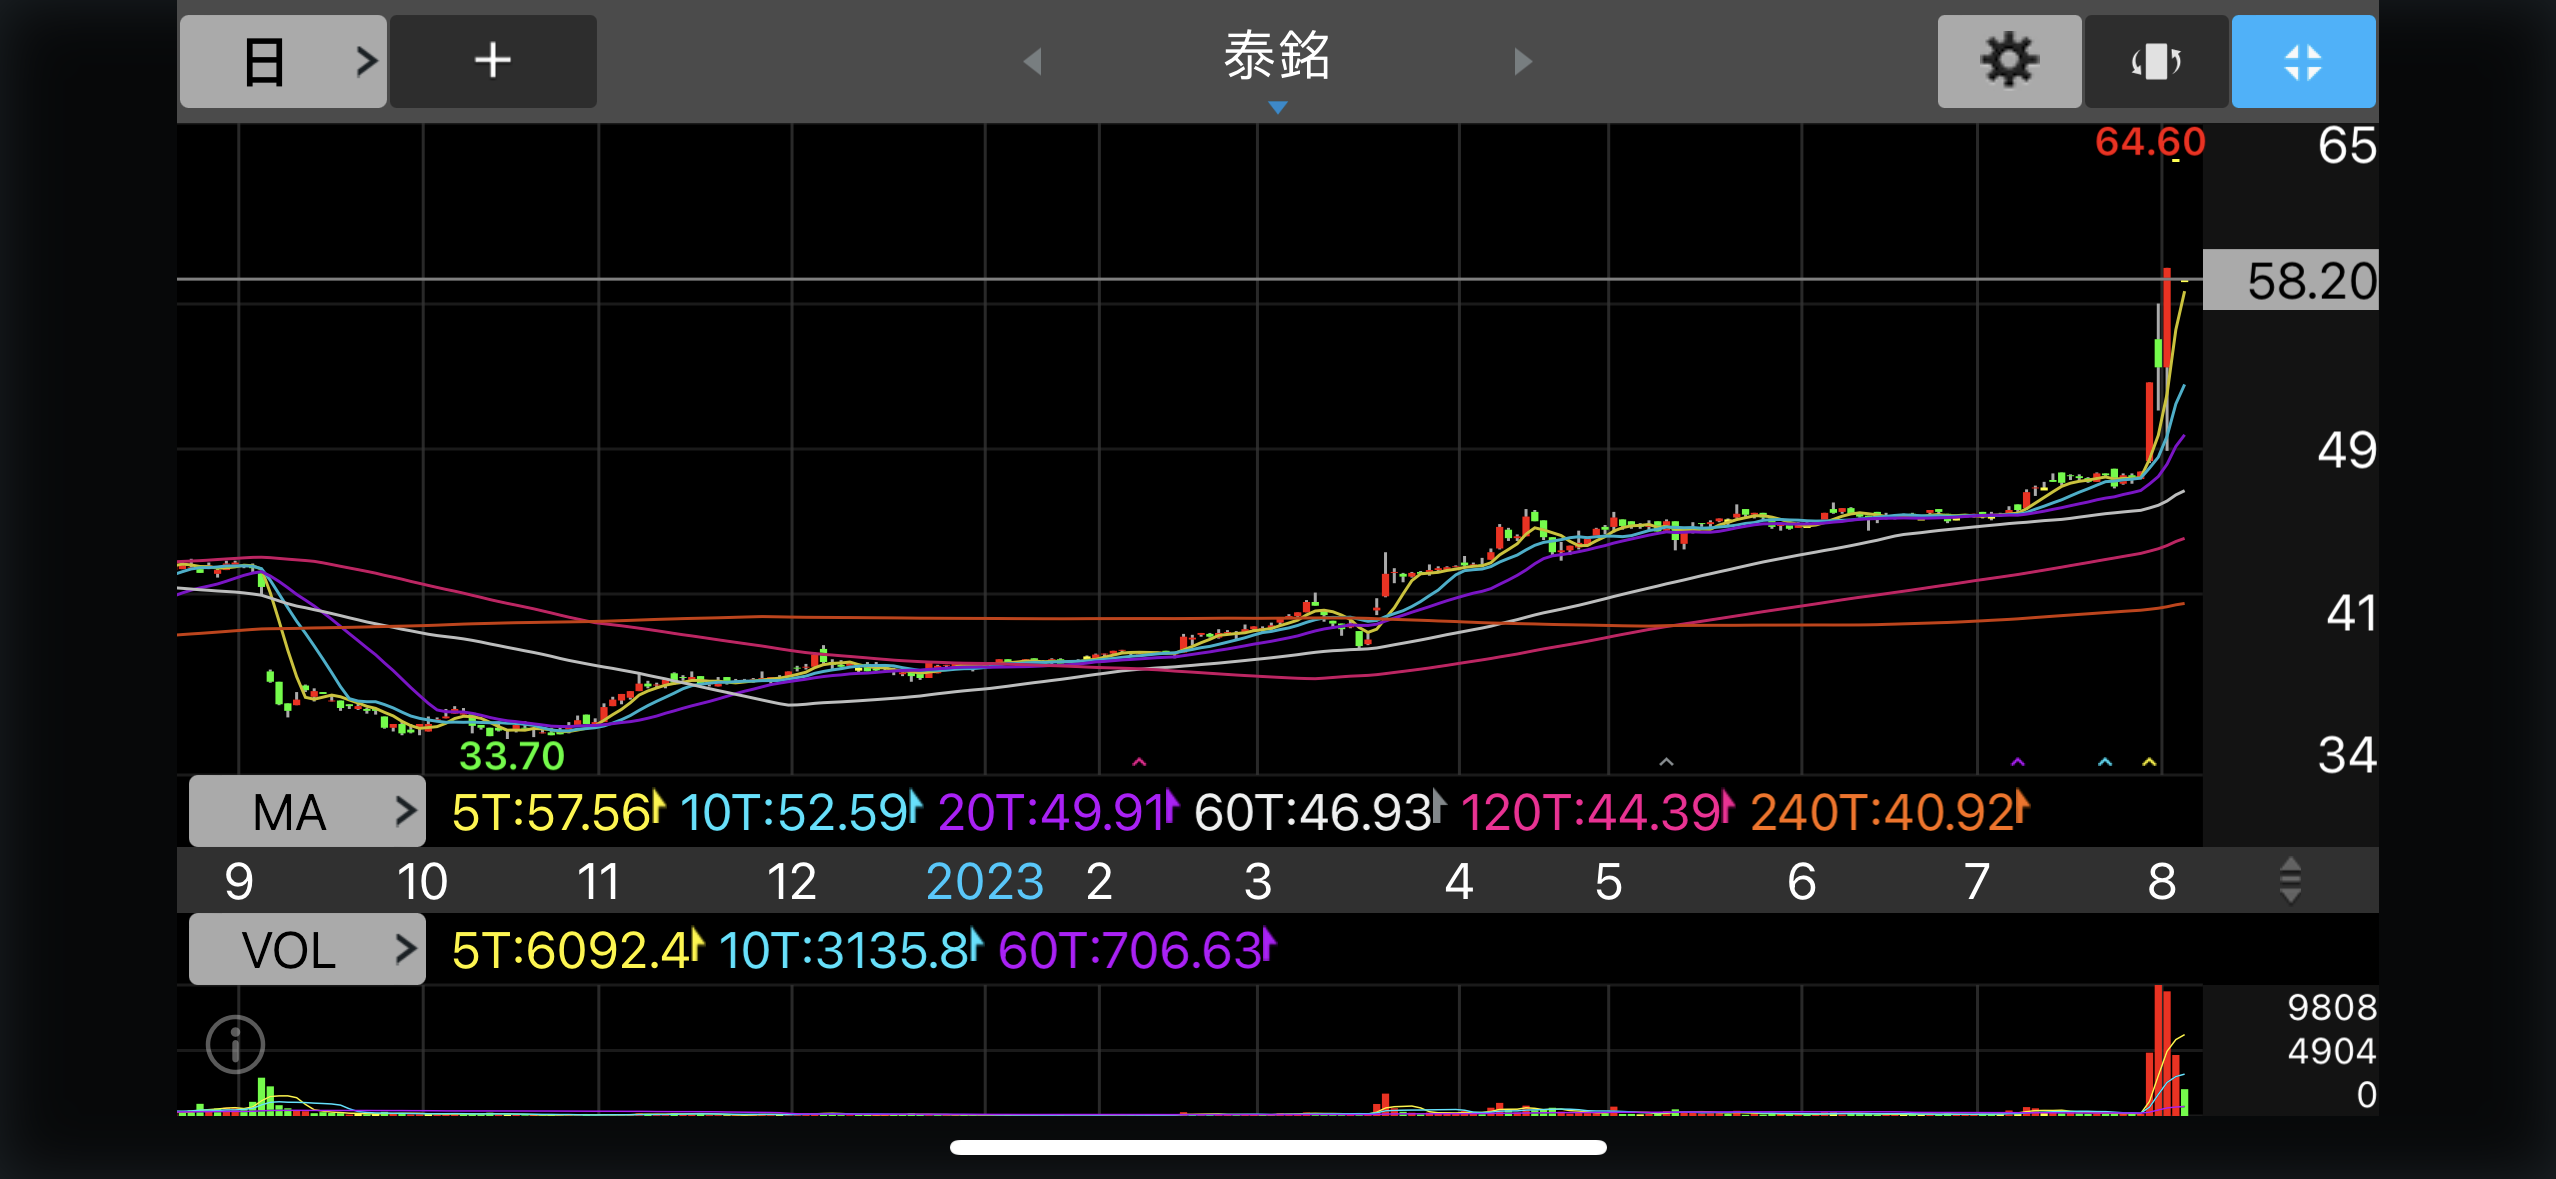Go to the next stock arrow
2556x1179 pixels.
click(1522, 61)
